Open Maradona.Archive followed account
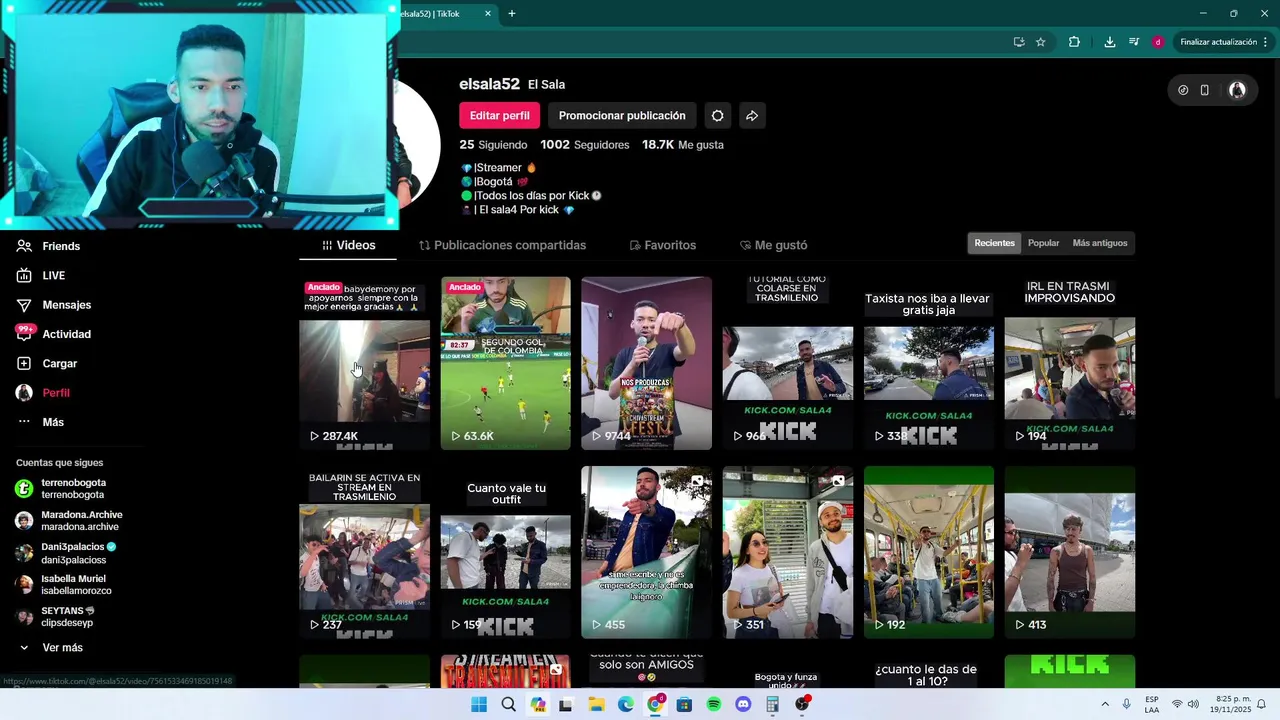 (69, 521)
